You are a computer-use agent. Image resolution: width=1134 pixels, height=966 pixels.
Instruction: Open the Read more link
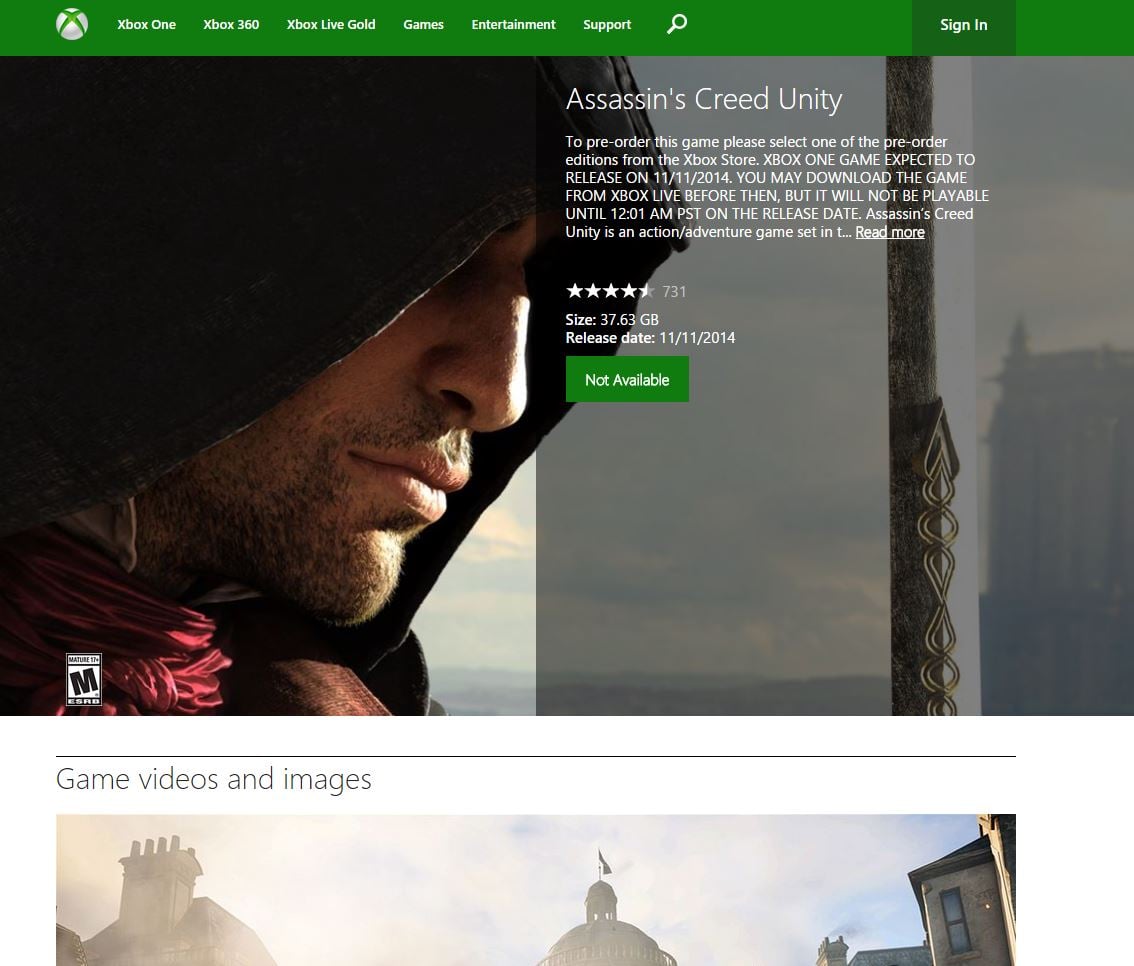pos(889,231)
